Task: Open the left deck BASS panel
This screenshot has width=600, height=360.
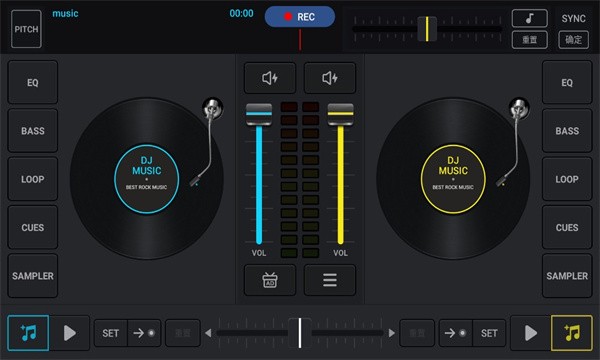Action: click(33, 130)
